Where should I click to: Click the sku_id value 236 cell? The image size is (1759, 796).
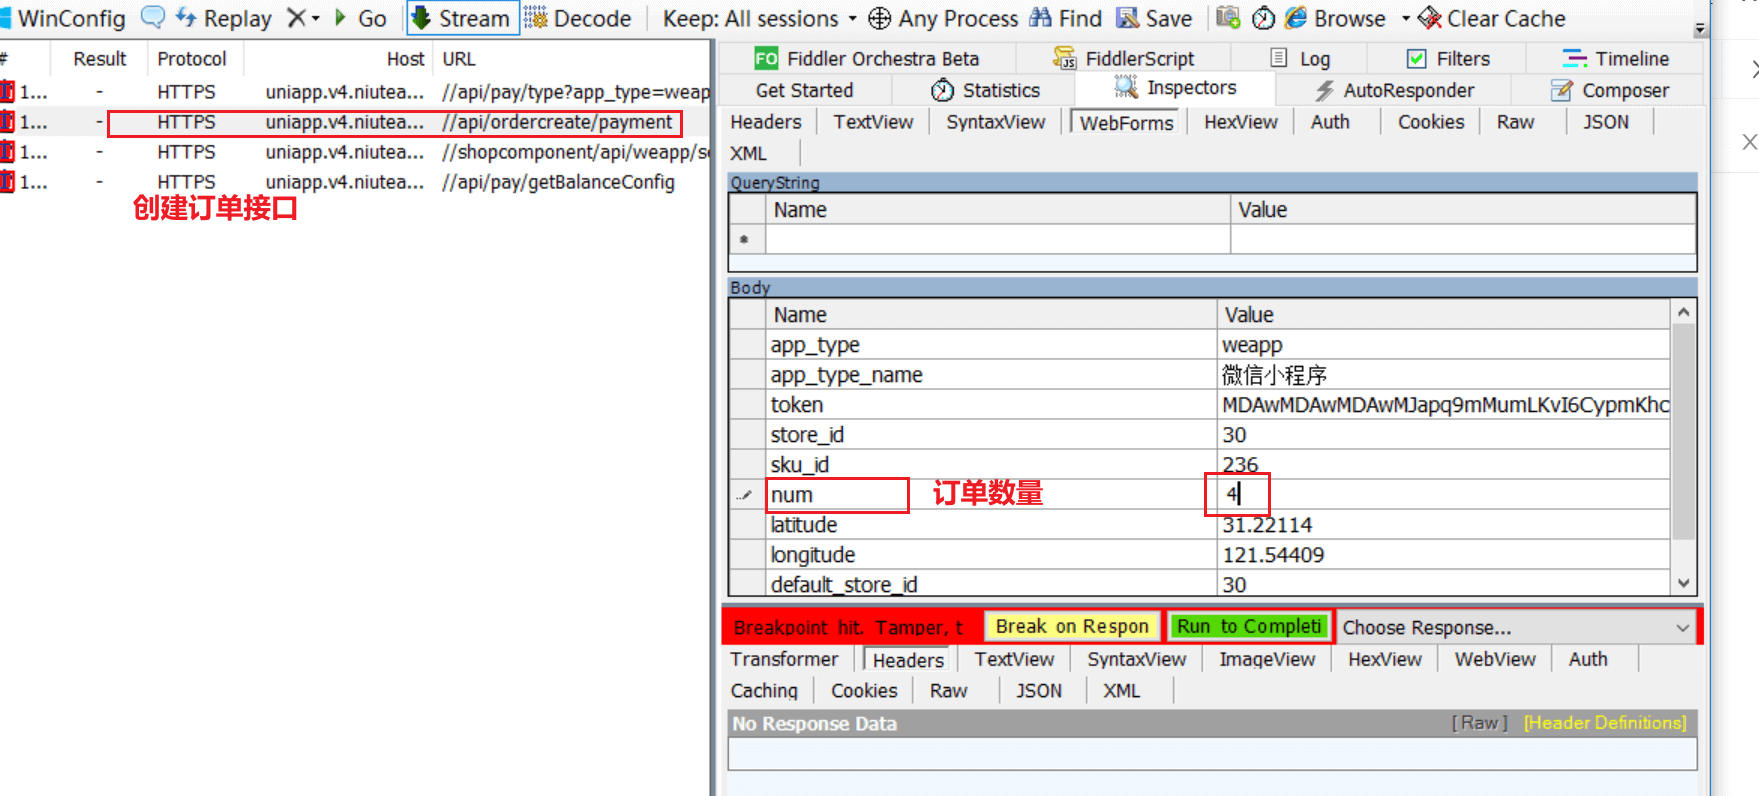1444,465
